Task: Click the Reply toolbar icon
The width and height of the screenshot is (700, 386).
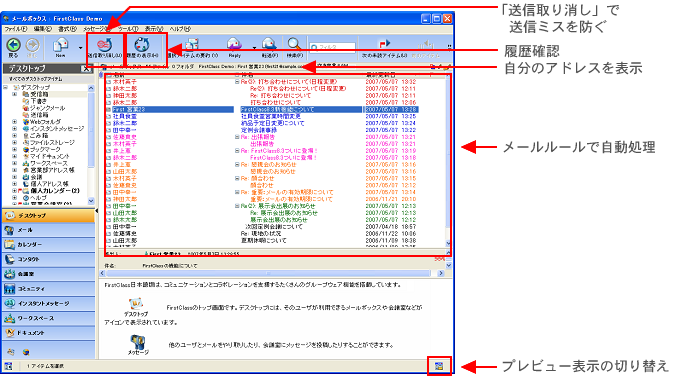Action: pyautogui.click(x=234, y=45)
